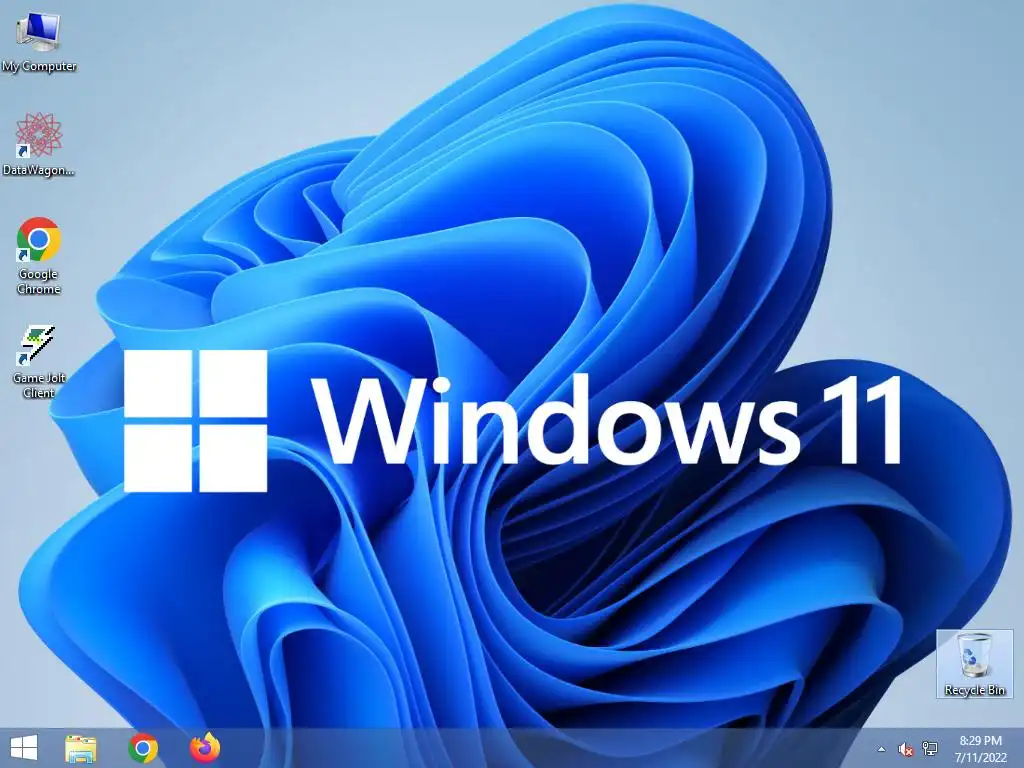This screenshot has width=1024, height=768.
Task: Select the Recycle Bin icon
Action: (974, 664)
